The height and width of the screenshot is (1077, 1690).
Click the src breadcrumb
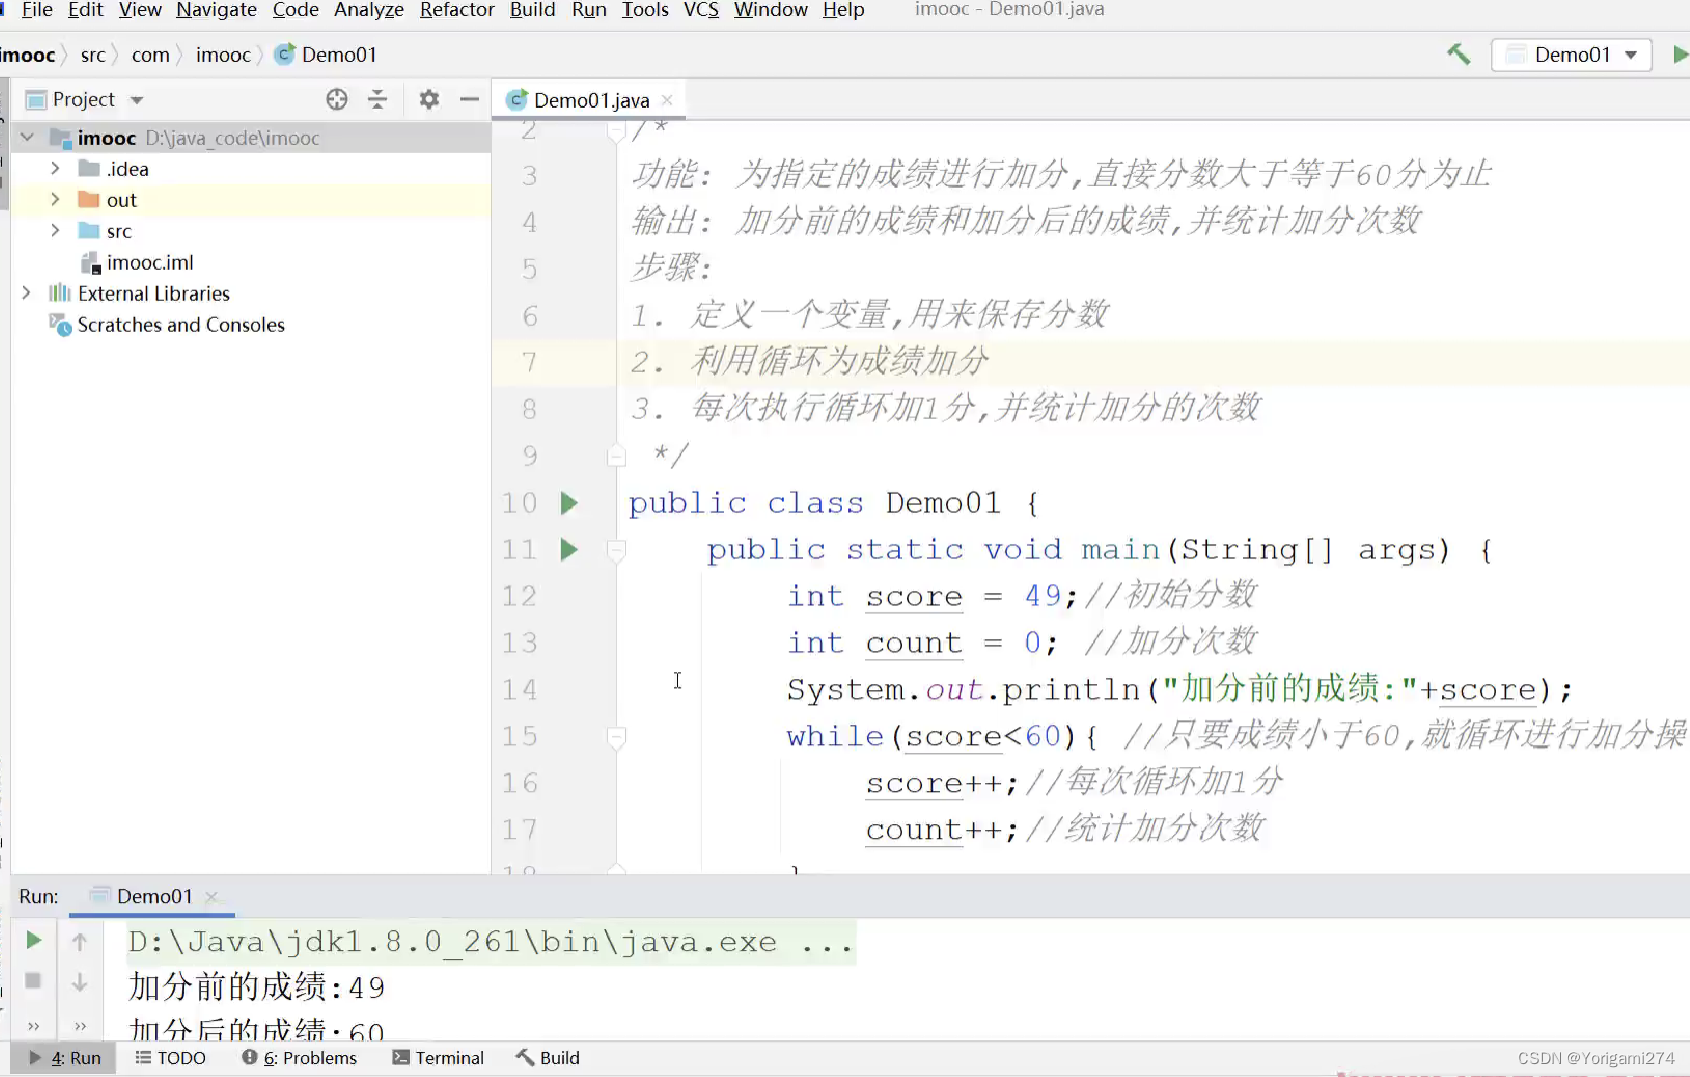[93, 55]
